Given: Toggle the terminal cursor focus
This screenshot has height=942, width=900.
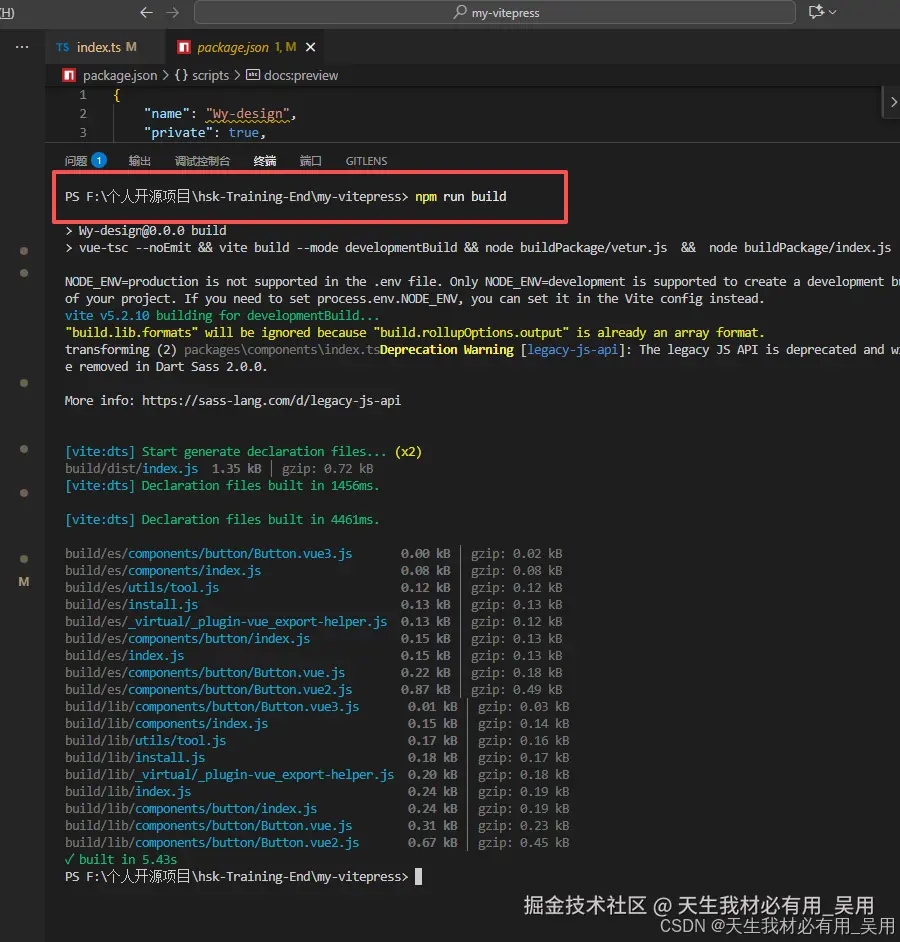Looking at the screenshot, I should pyautogui.click(x=418, y=875).
